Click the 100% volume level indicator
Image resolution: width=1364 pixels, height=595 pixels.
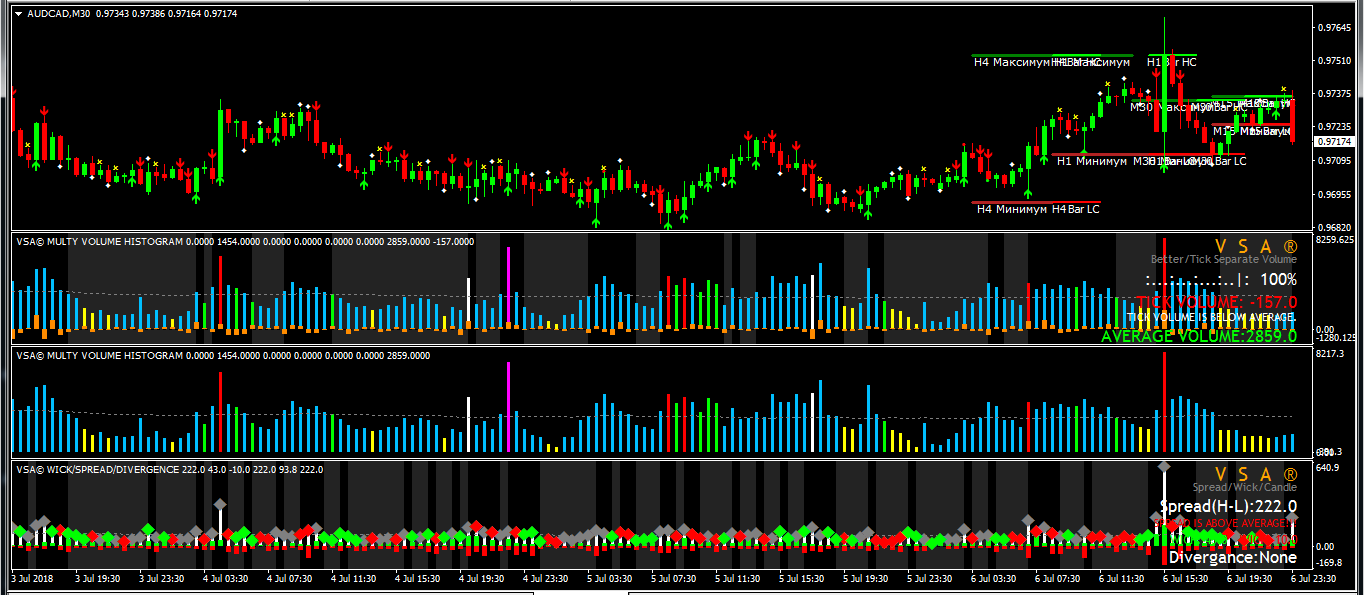pos(1278,280)
